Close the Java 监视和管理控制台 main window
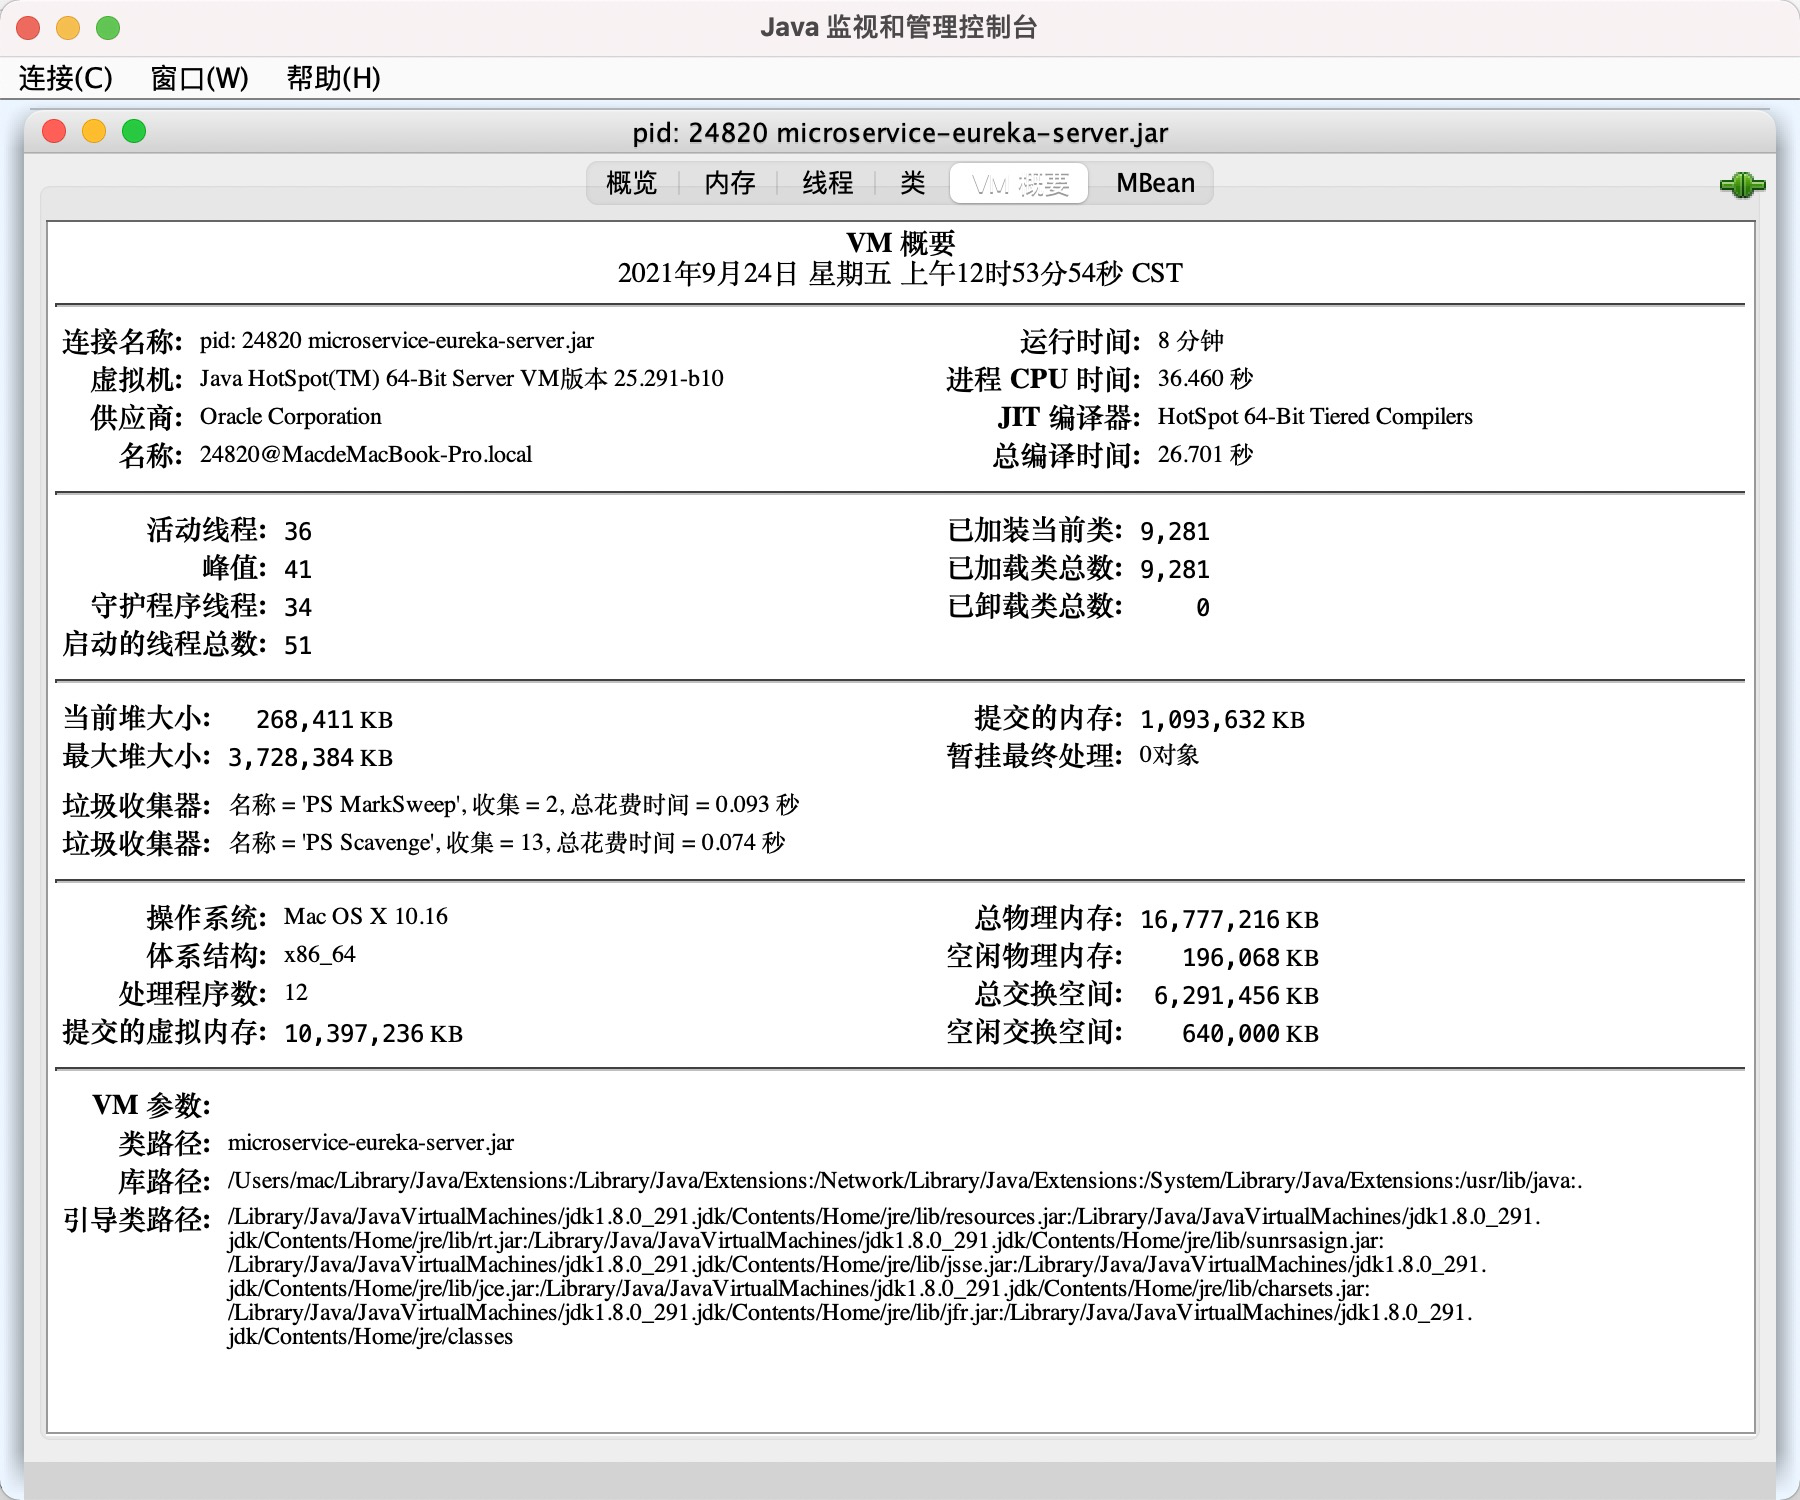1800x1500 pixels. [28, 28]
